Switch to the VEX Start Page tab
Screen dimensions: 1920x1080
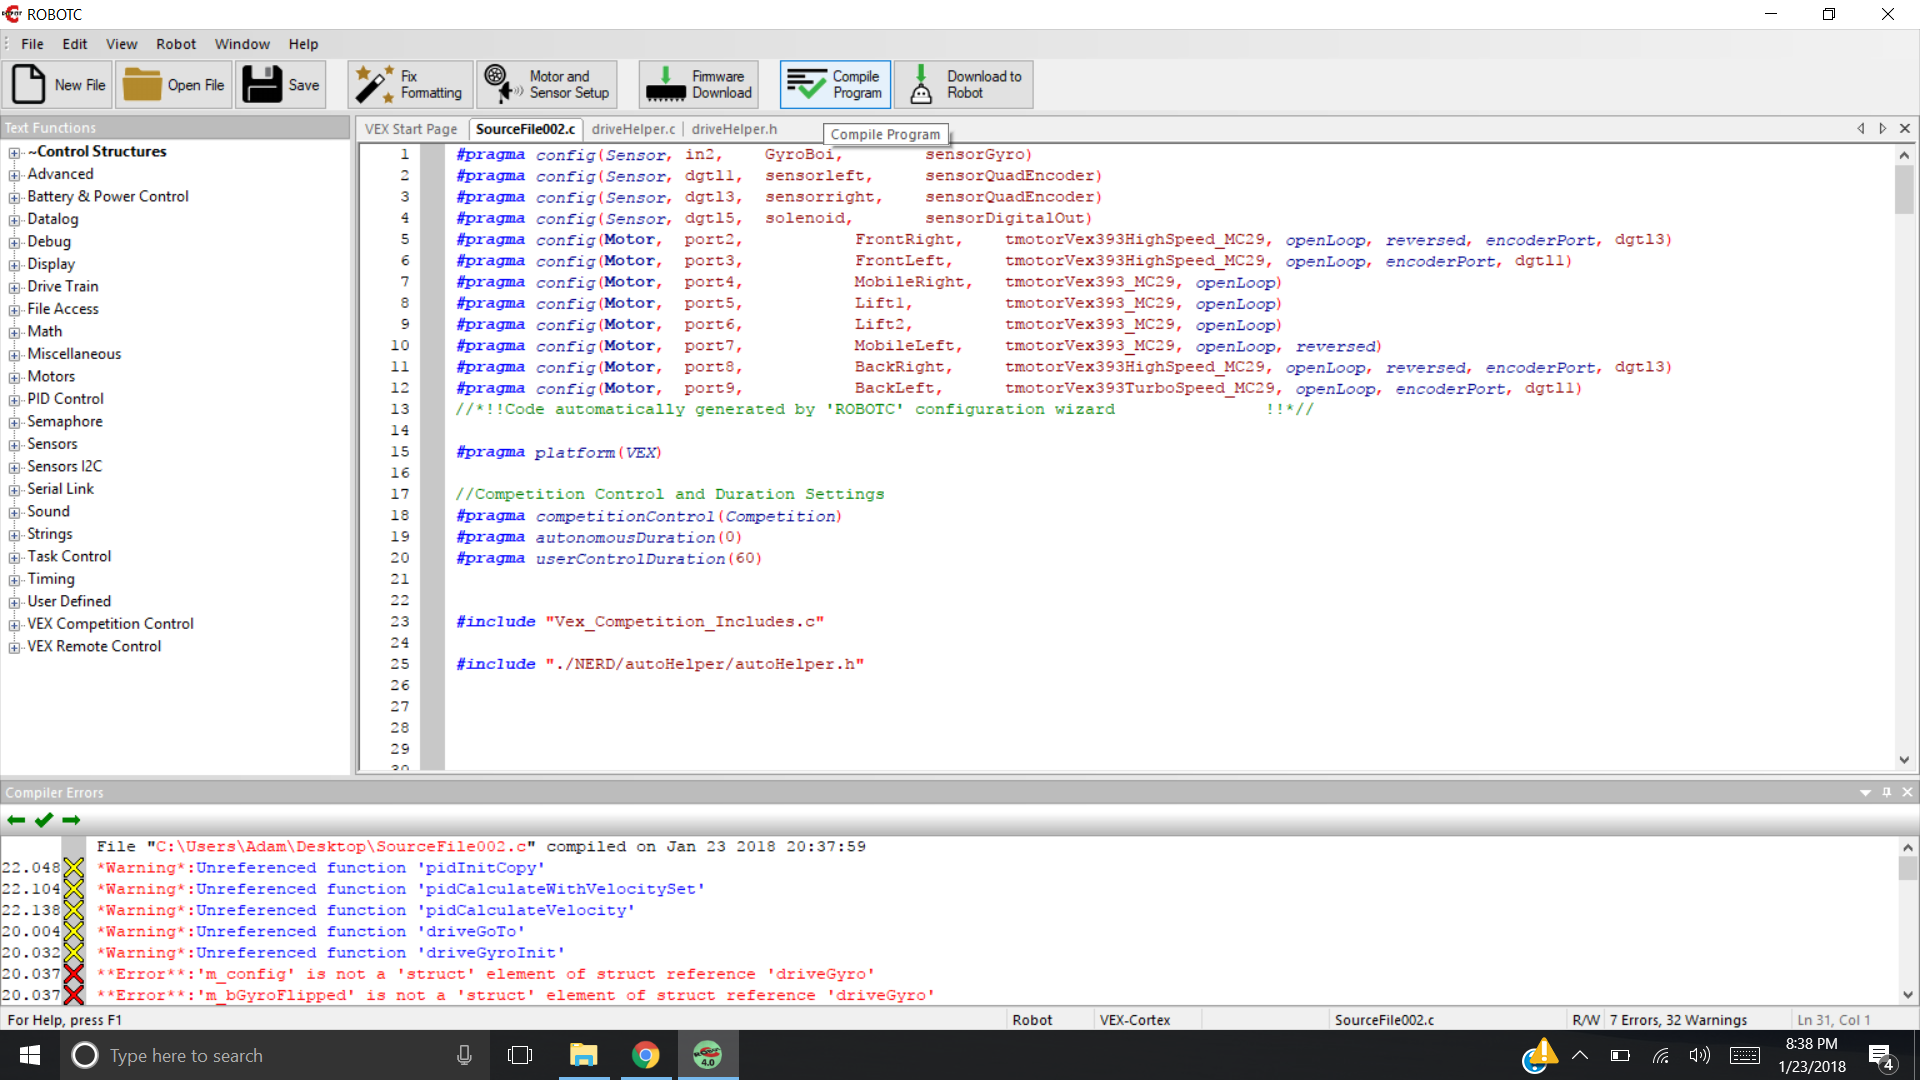(x=411, y=129)
